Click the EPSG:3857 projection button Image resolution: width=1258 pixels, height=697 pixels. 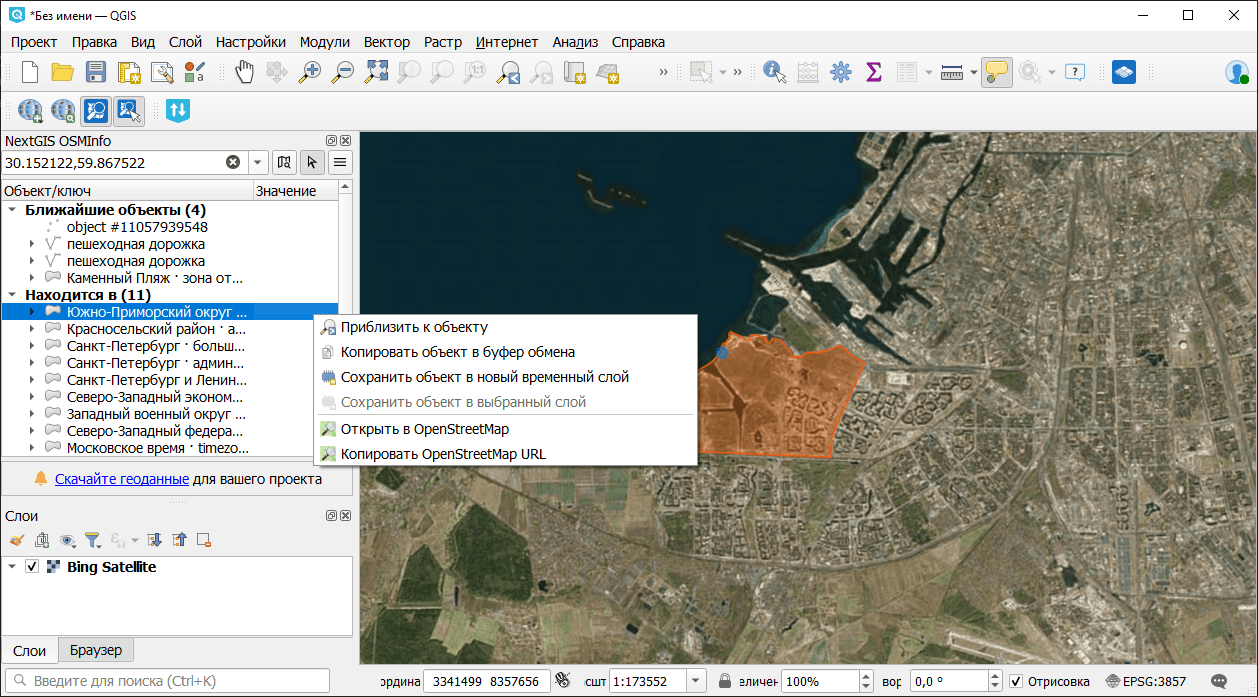click(1145, 681)
